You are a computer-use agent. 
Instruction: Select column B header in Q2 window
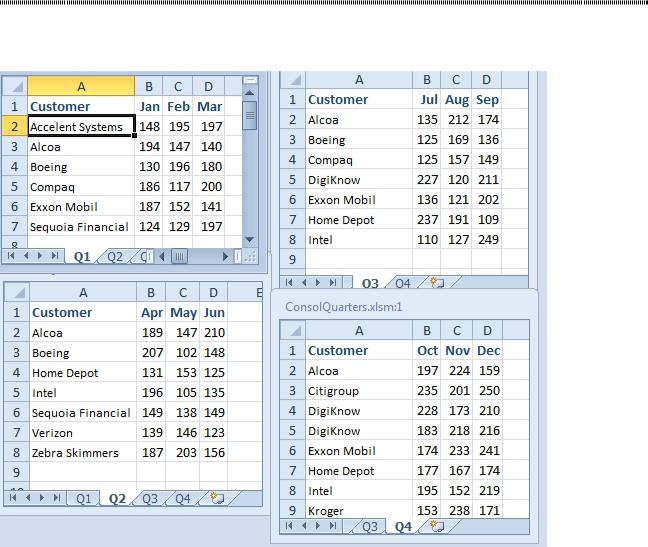click(x=151, y=293)
